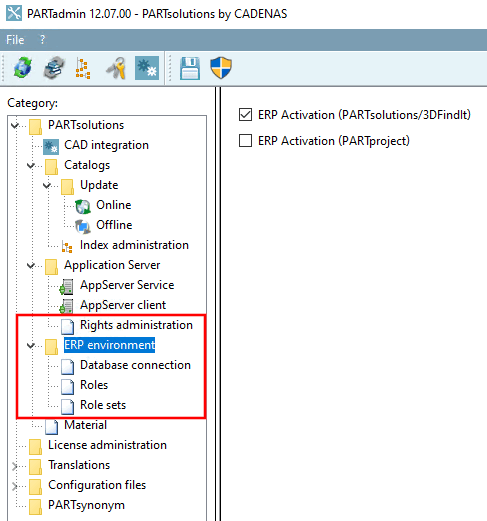Uncheck ERP Activation (PARTsolutions/3DFindIt)
The image size is (487, 521).
pyautogui.click(x=245, y=115)
